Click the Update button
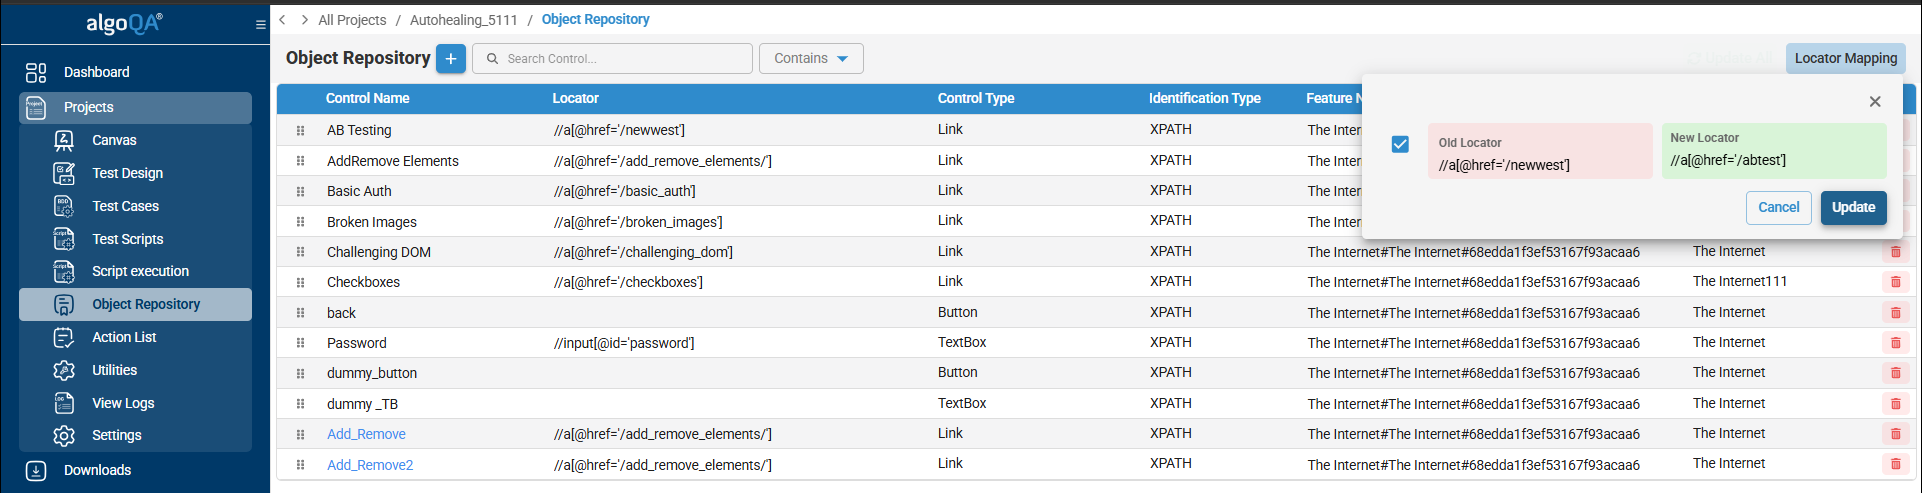Screen dimensions: 1922x493 [1853, 207]
